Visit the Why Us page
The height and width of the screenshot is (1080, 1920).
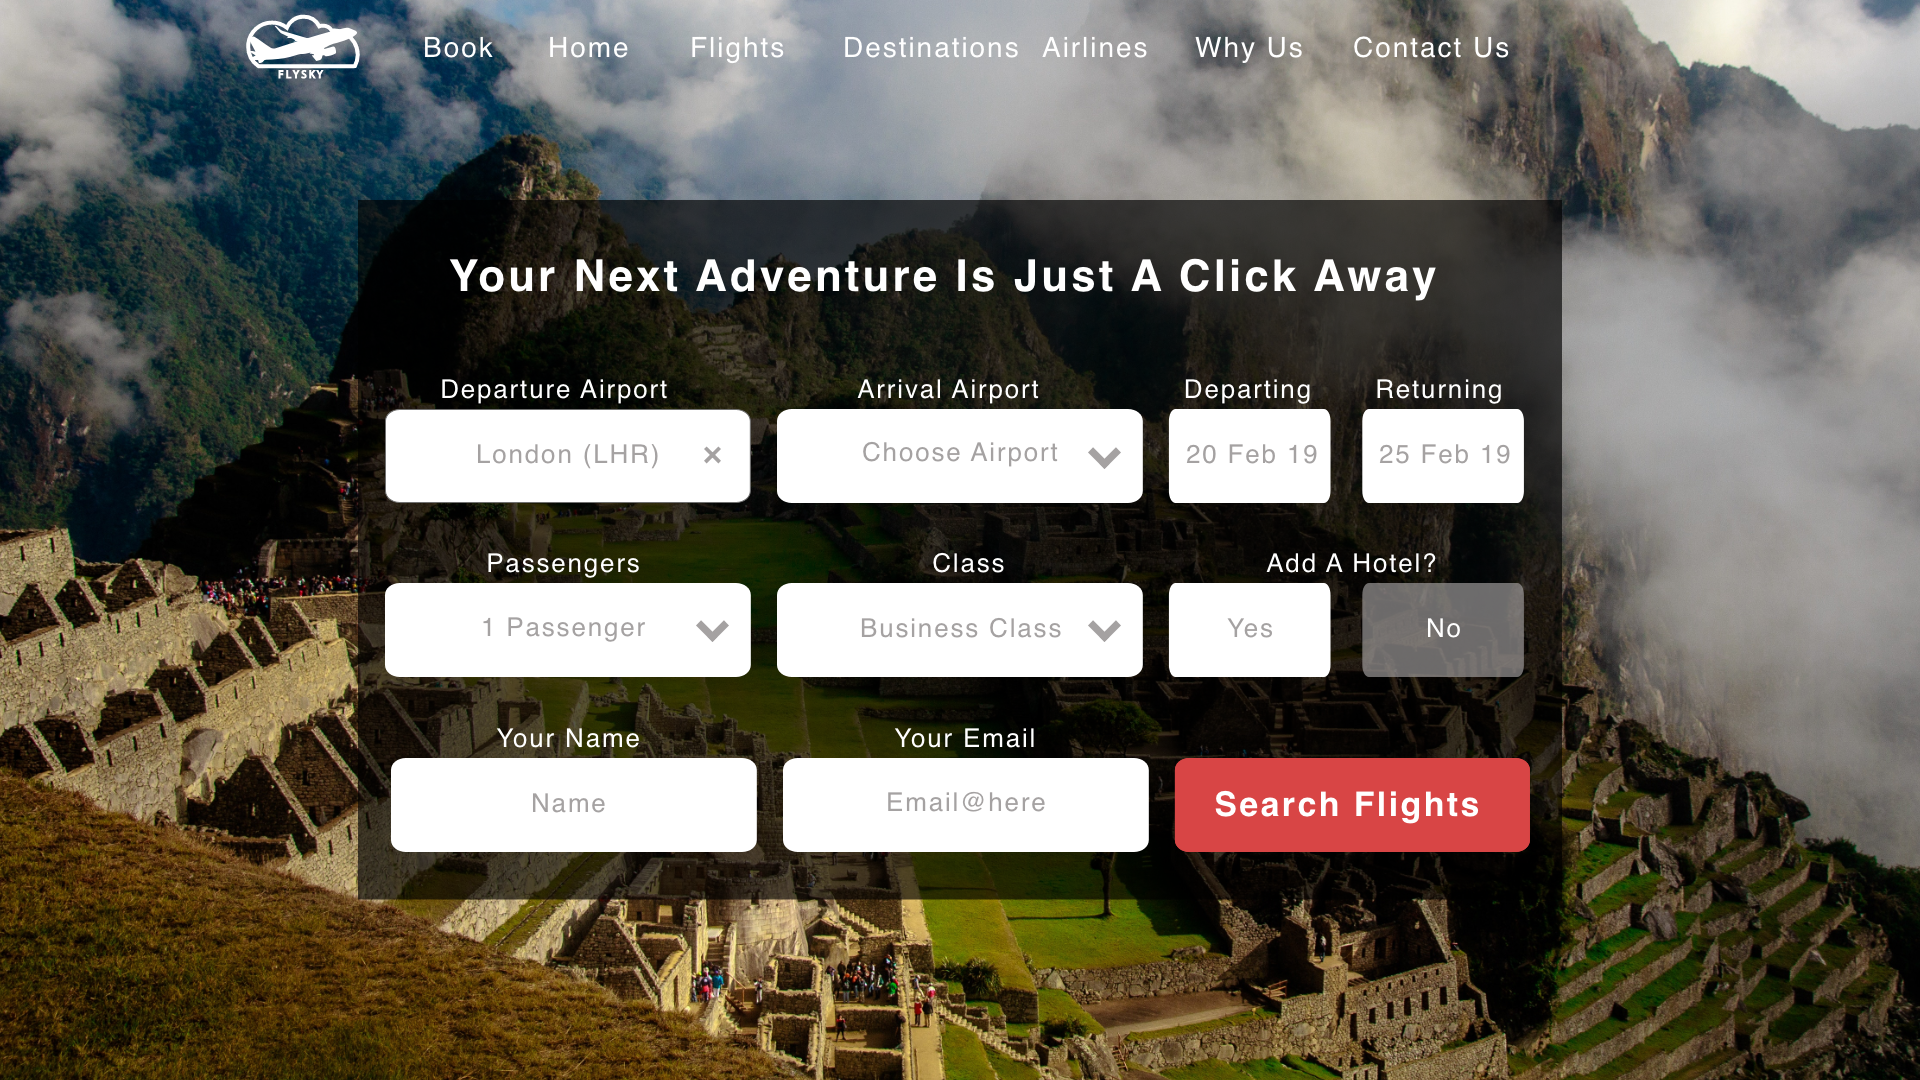point(1249,48)
